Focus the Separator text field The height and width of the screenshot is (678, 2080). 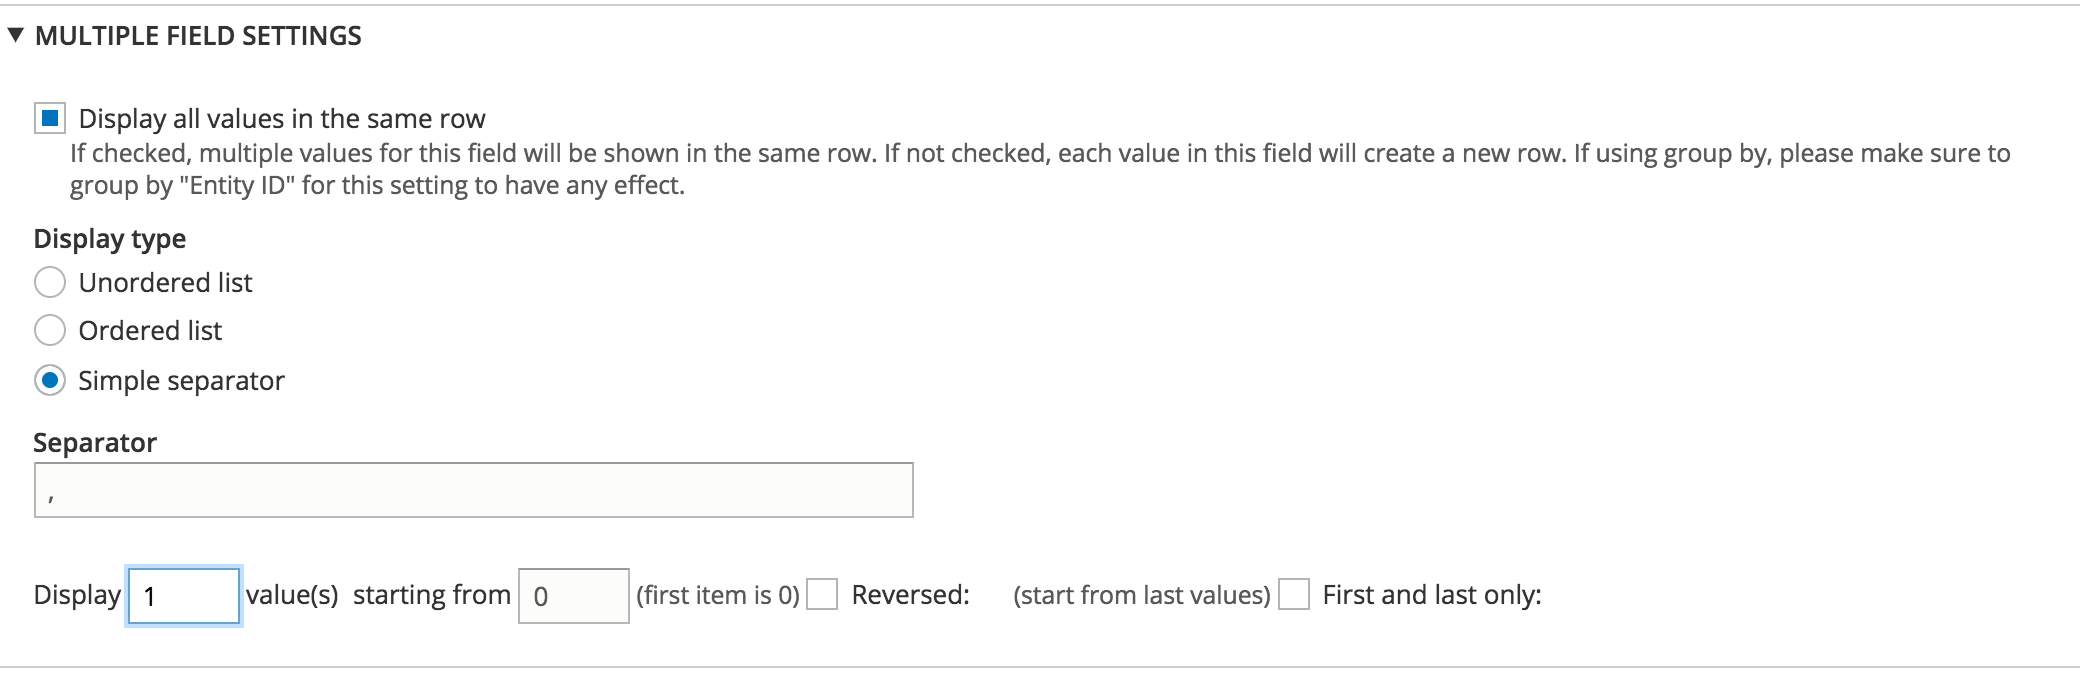pyautogui.click(x=473, y=490)
